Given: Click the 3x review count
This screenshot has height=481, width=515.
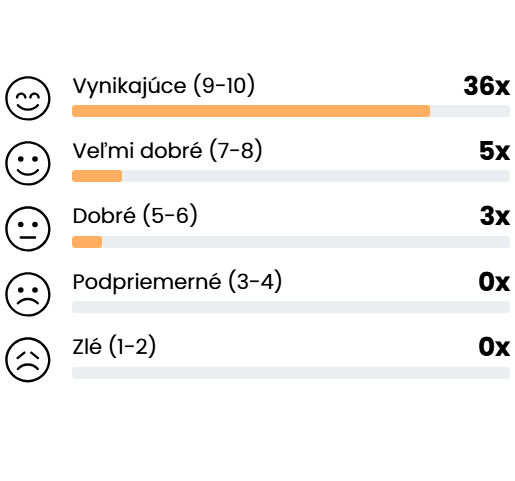Looking at the screenshot, I should click(495, 216).
